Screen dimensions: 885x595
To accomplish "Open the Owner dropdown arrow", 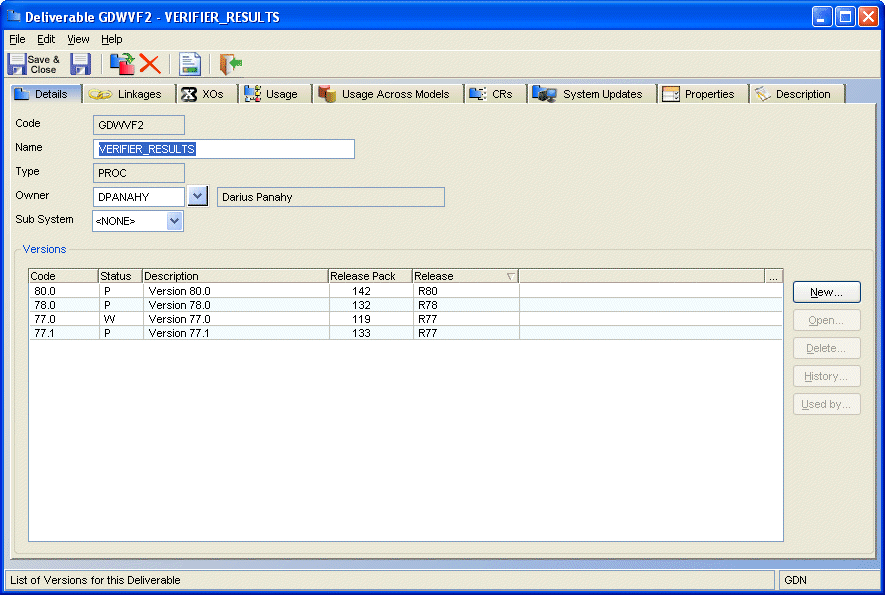I will pos(198,196).
